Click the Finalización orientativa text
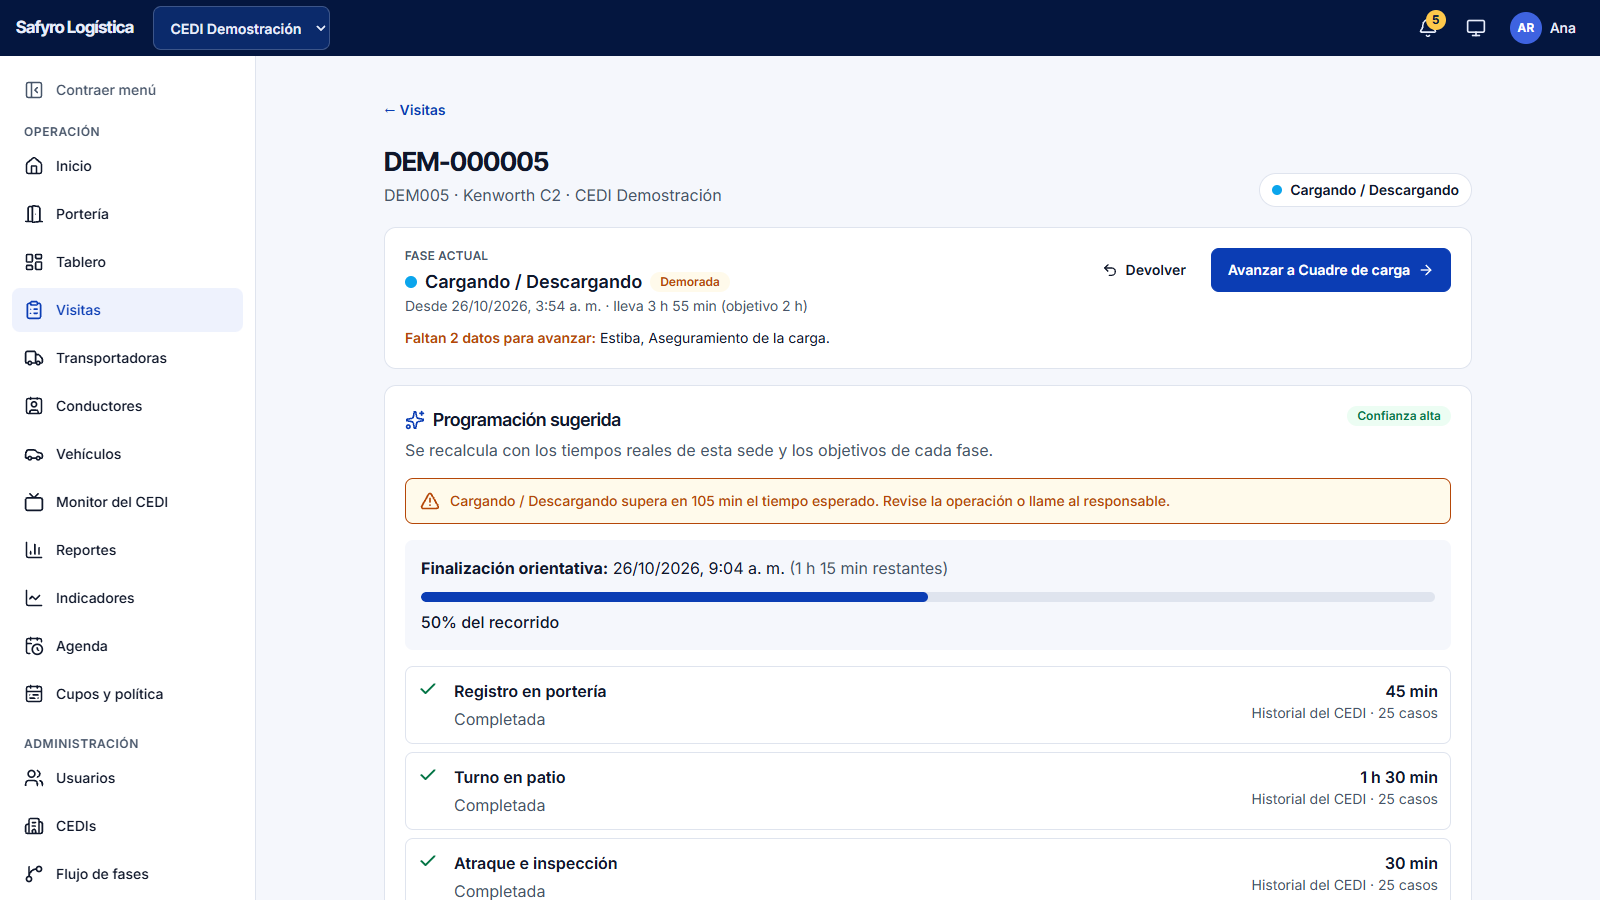Viewport: 1600px width, 900px height. (514, 568)
